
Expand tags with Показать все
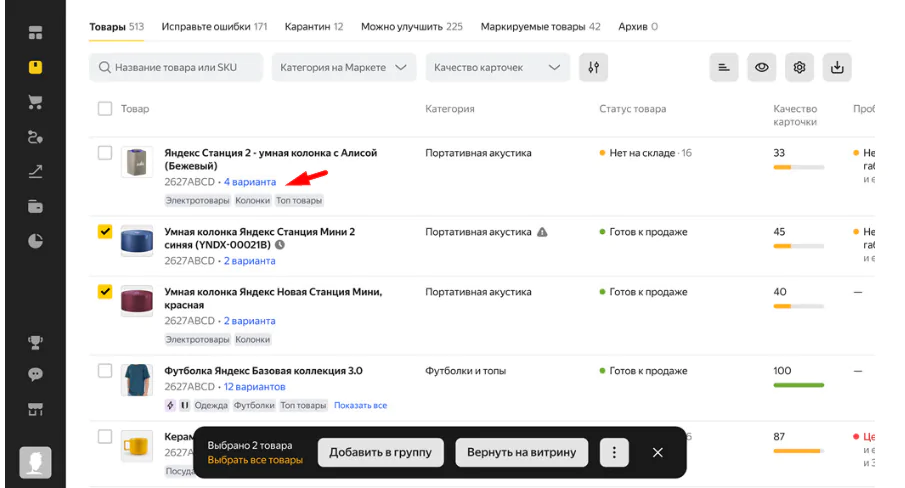360,406
